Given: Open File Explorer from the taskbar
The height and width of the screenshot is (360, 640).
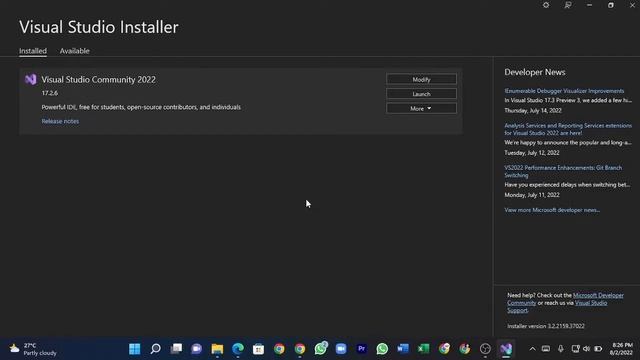Looking at the screenshot, I should pyautogui.click(x=218, y=349).
